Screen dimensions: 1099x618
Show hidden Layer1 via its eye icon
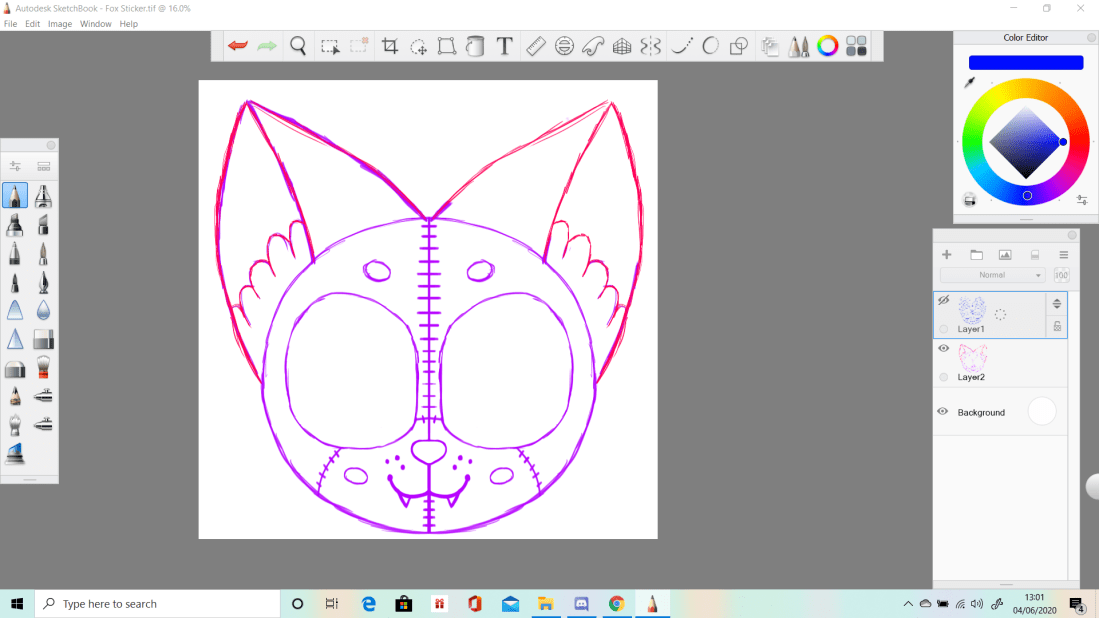(943, 300)
